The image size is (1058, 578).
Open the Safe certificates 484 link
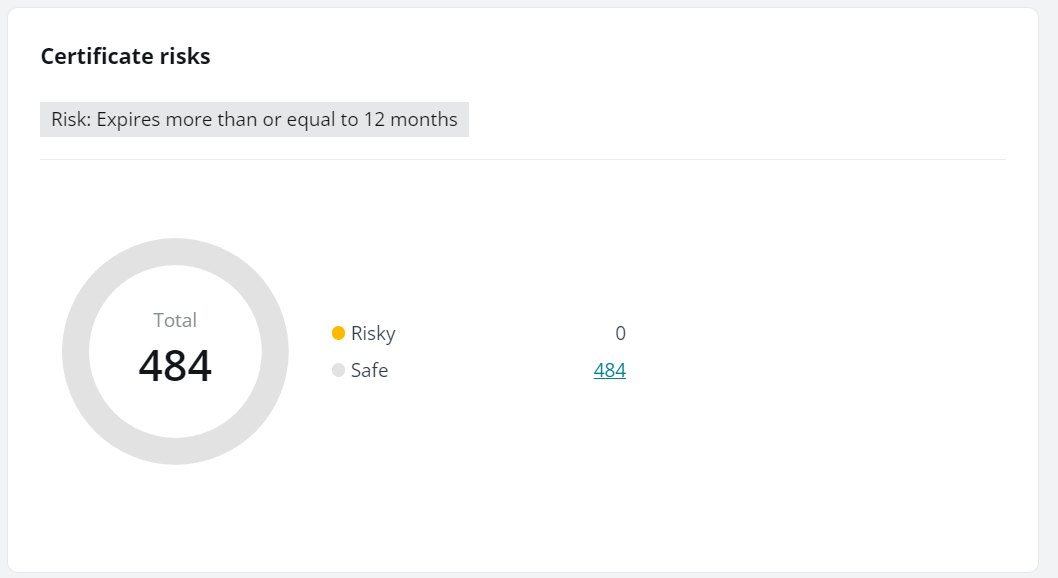[609, 370]
